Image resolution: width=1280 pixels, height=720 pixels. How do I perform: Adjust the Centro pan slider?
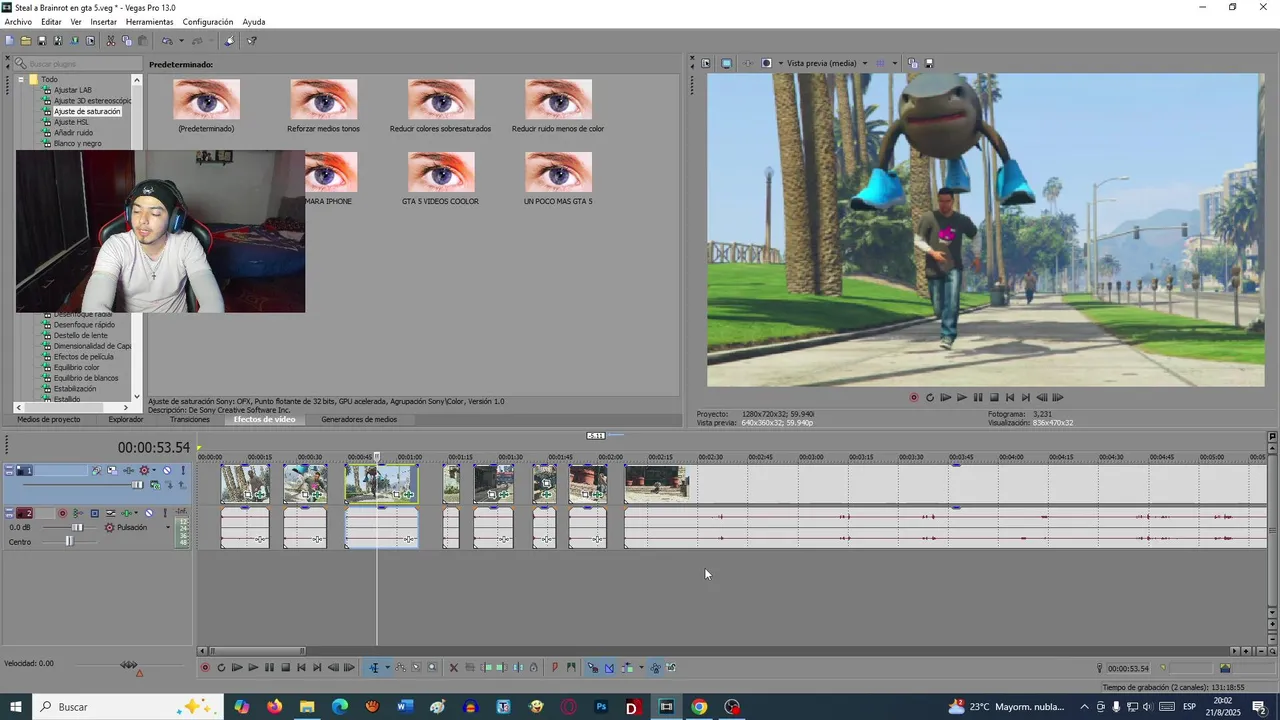pos(69,541)
